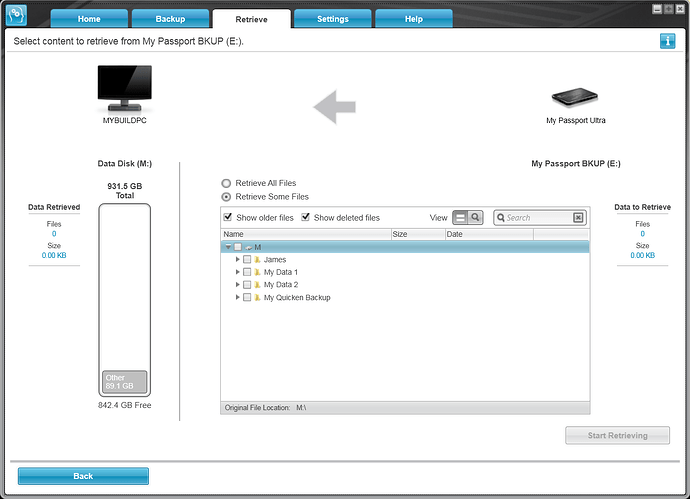The image size is (690, 499).
Task: Select the My Data 2 row
Action: point(405,285)
